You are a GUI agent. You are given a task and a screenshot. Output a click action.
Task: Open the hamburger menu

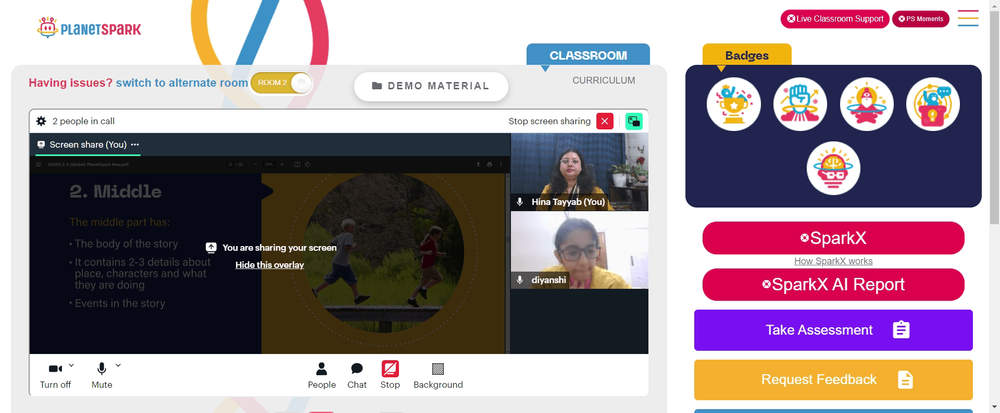pos(967,18)
